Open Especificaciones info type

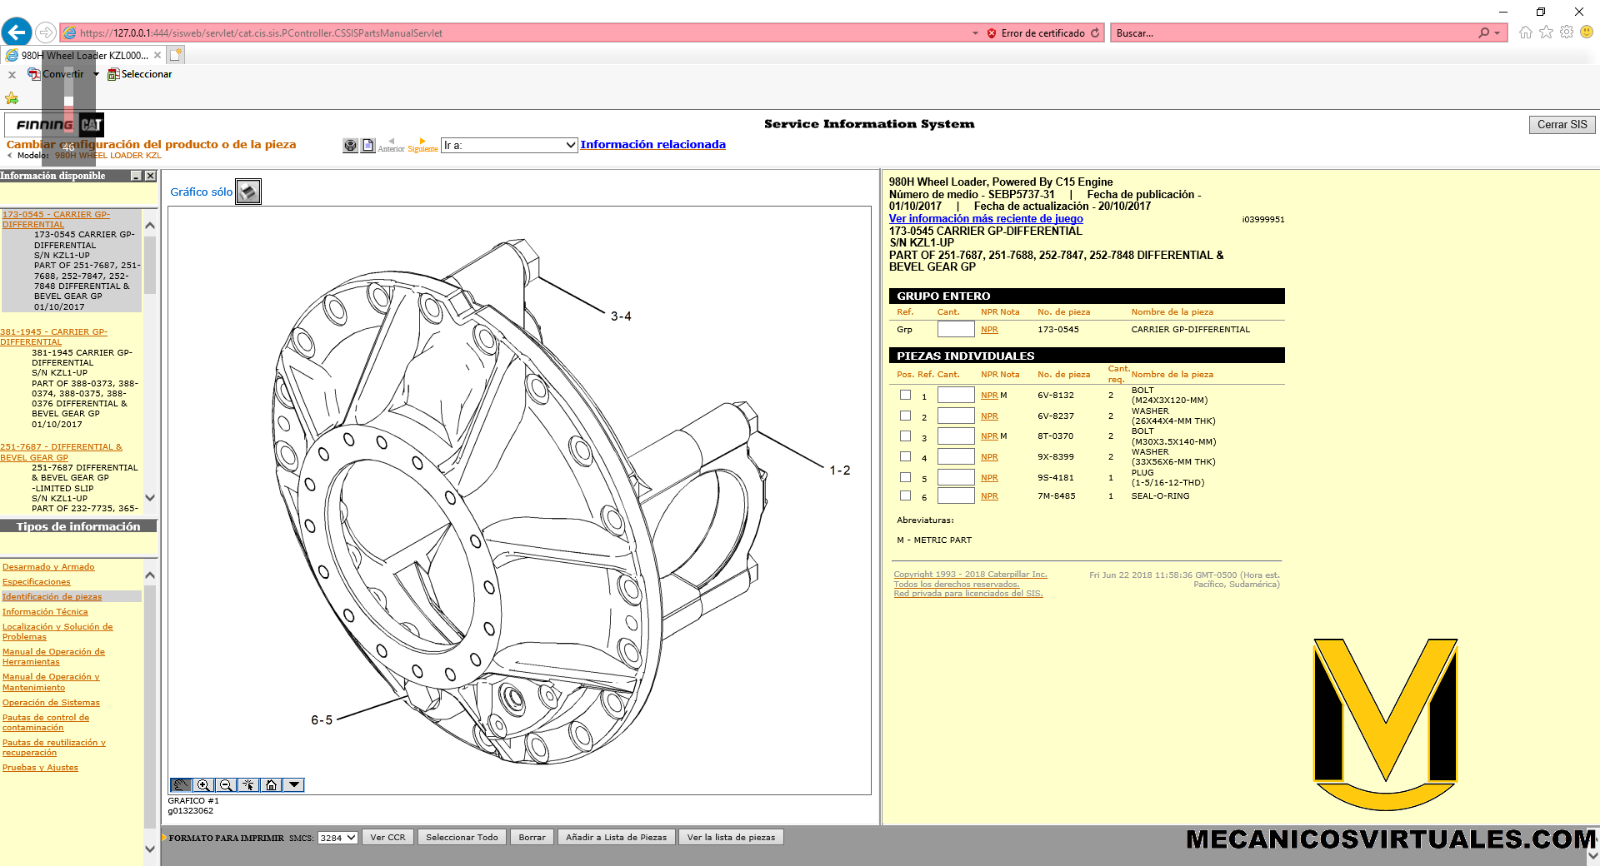point(36,582)
